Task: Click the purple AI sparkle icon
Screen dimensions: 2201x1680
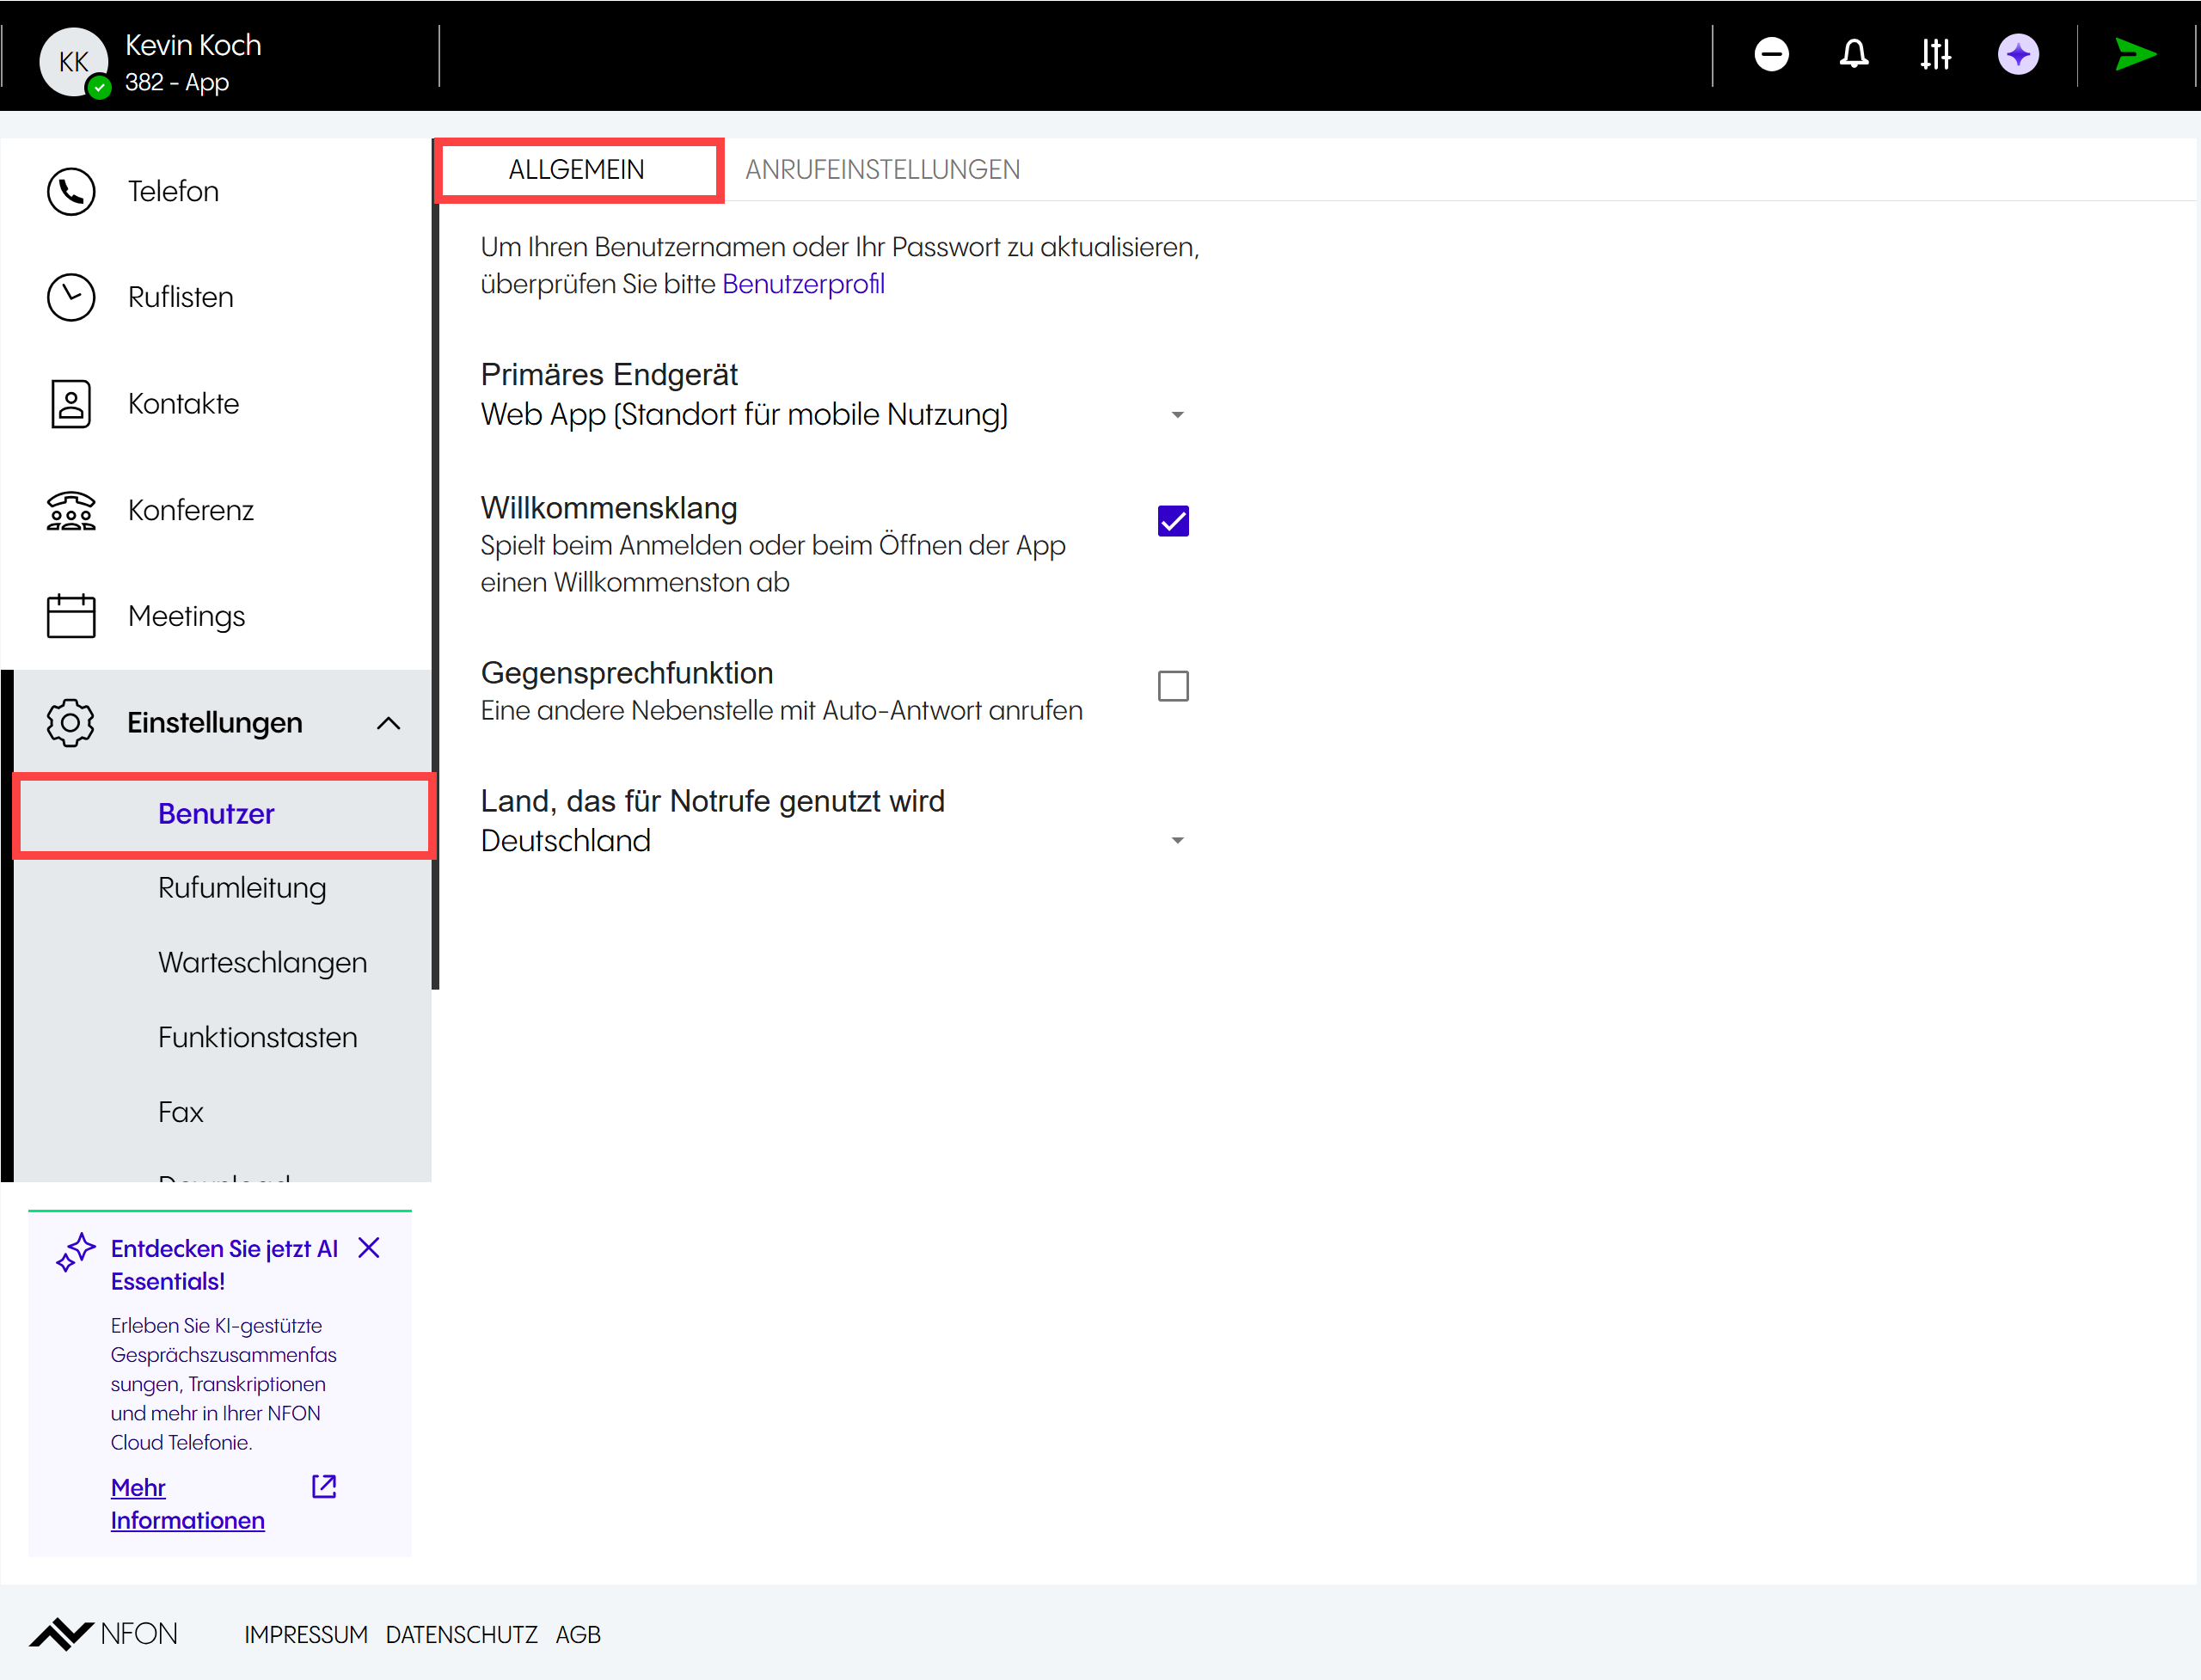Action: 2018,54
